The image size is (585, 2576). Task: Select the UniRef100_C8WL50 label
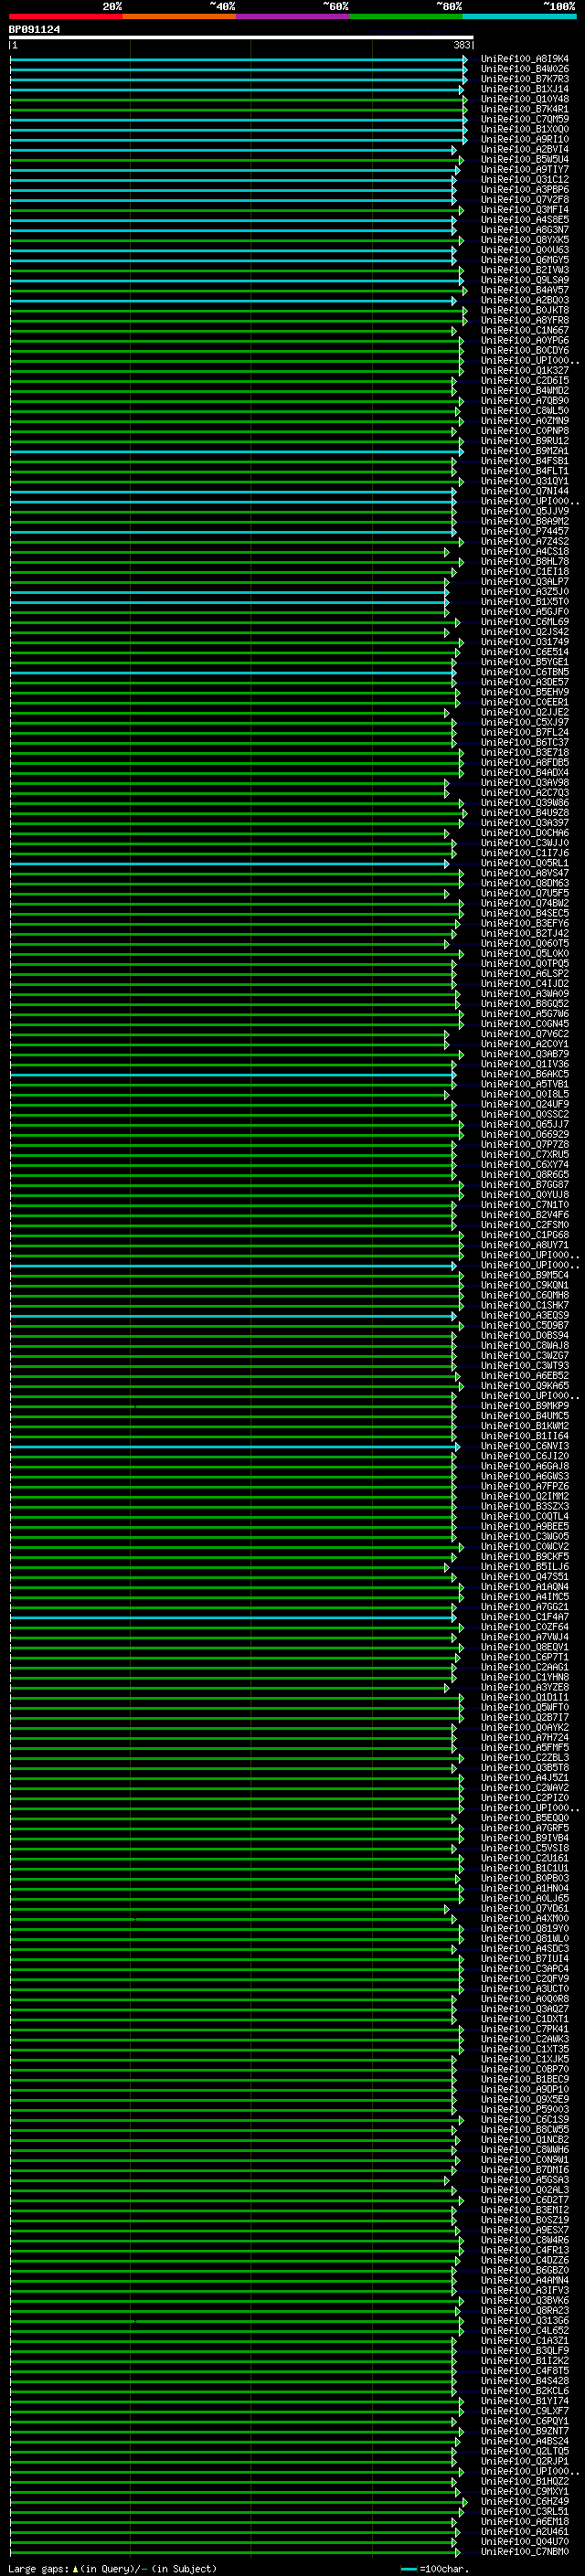[525, 411]
